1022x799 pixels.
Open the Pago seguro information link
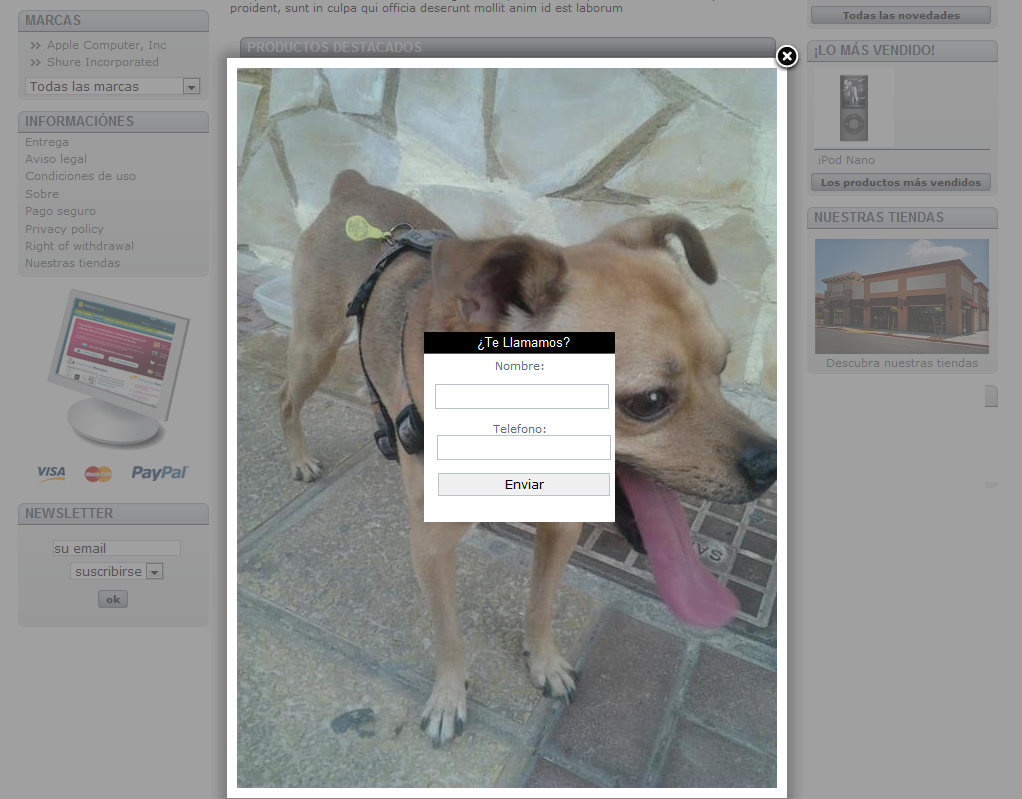60,211
